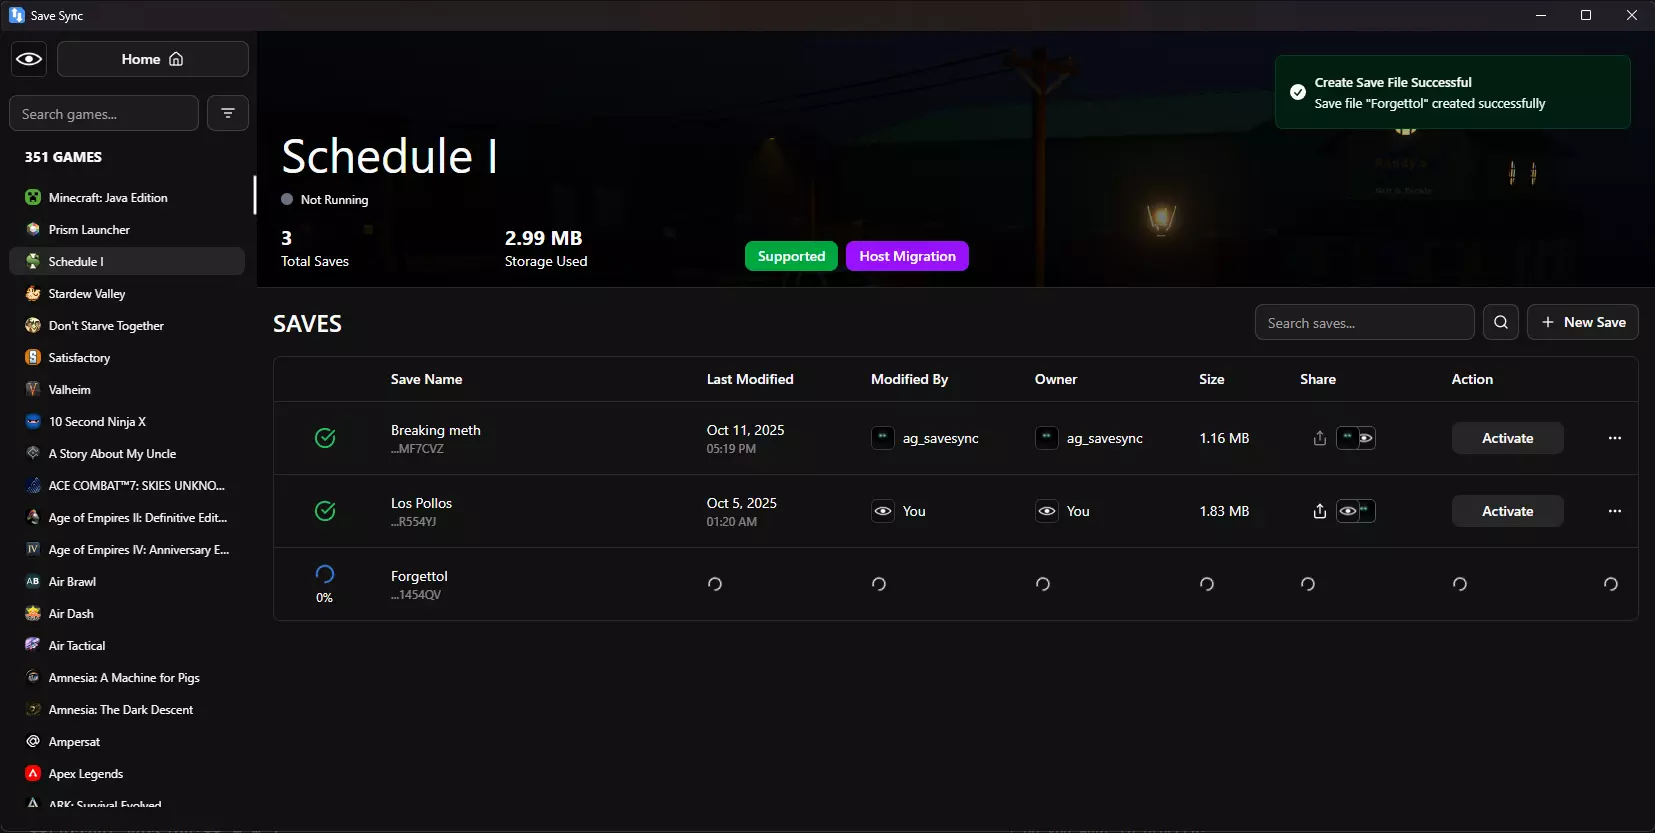Toggle the eye visibility button beside Home
1655x833 pixels.
[x=29, y=59]
